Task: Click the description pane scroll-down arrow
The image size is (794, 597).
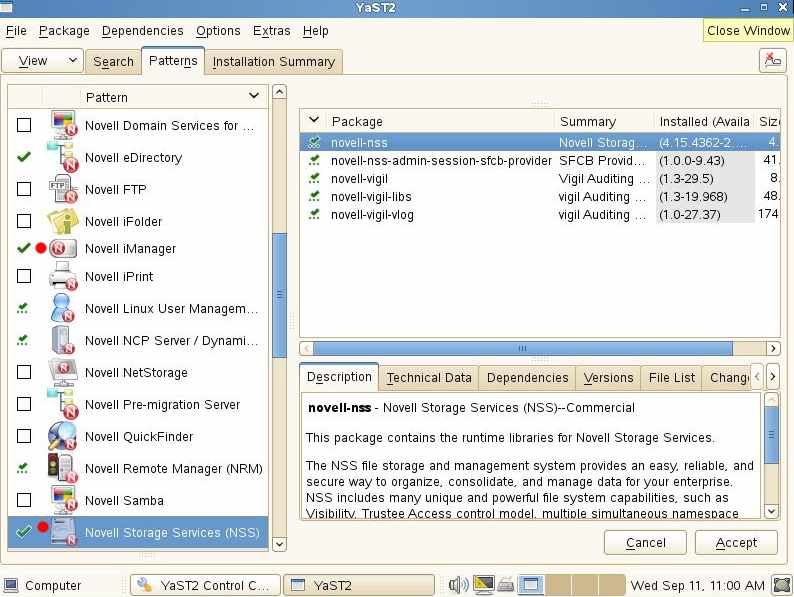Action: coord(771,511)
